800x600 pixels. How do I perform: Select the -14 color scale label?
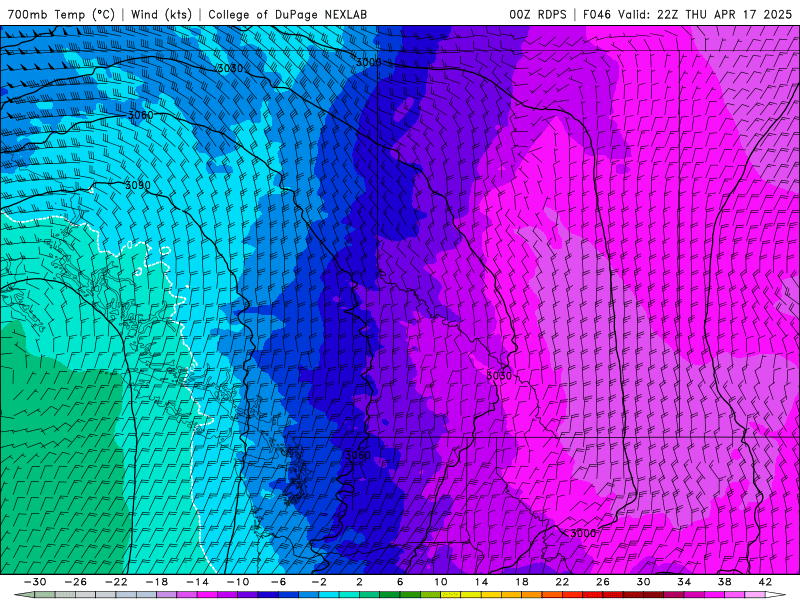coord(197,582)
